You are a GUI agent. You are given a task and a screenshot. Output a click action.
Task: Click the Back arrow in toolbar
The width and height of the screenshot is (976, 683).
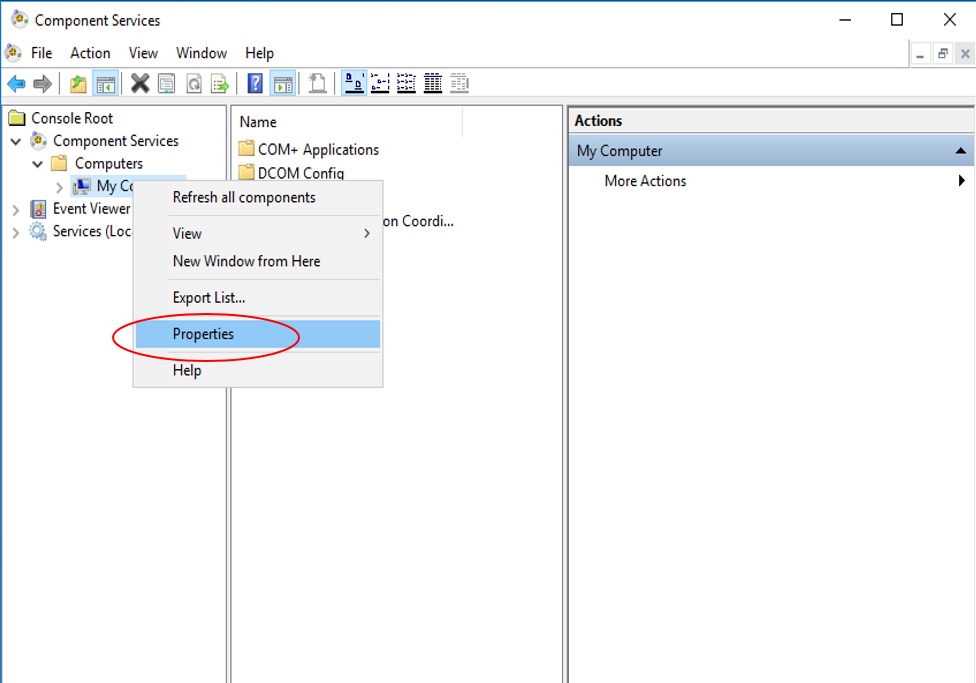[16, 84]
